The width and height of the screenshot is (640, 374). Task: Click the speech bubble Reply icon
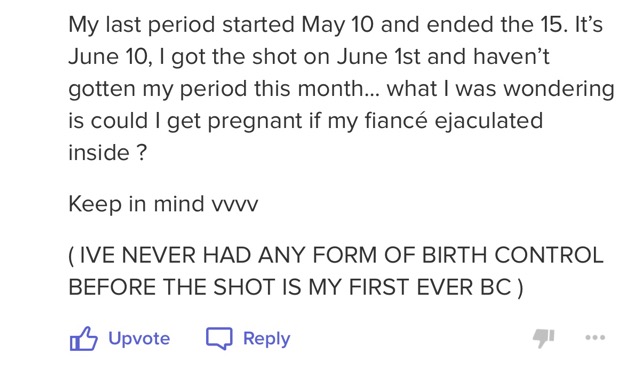pyautogui.click(x=219, y=338)
